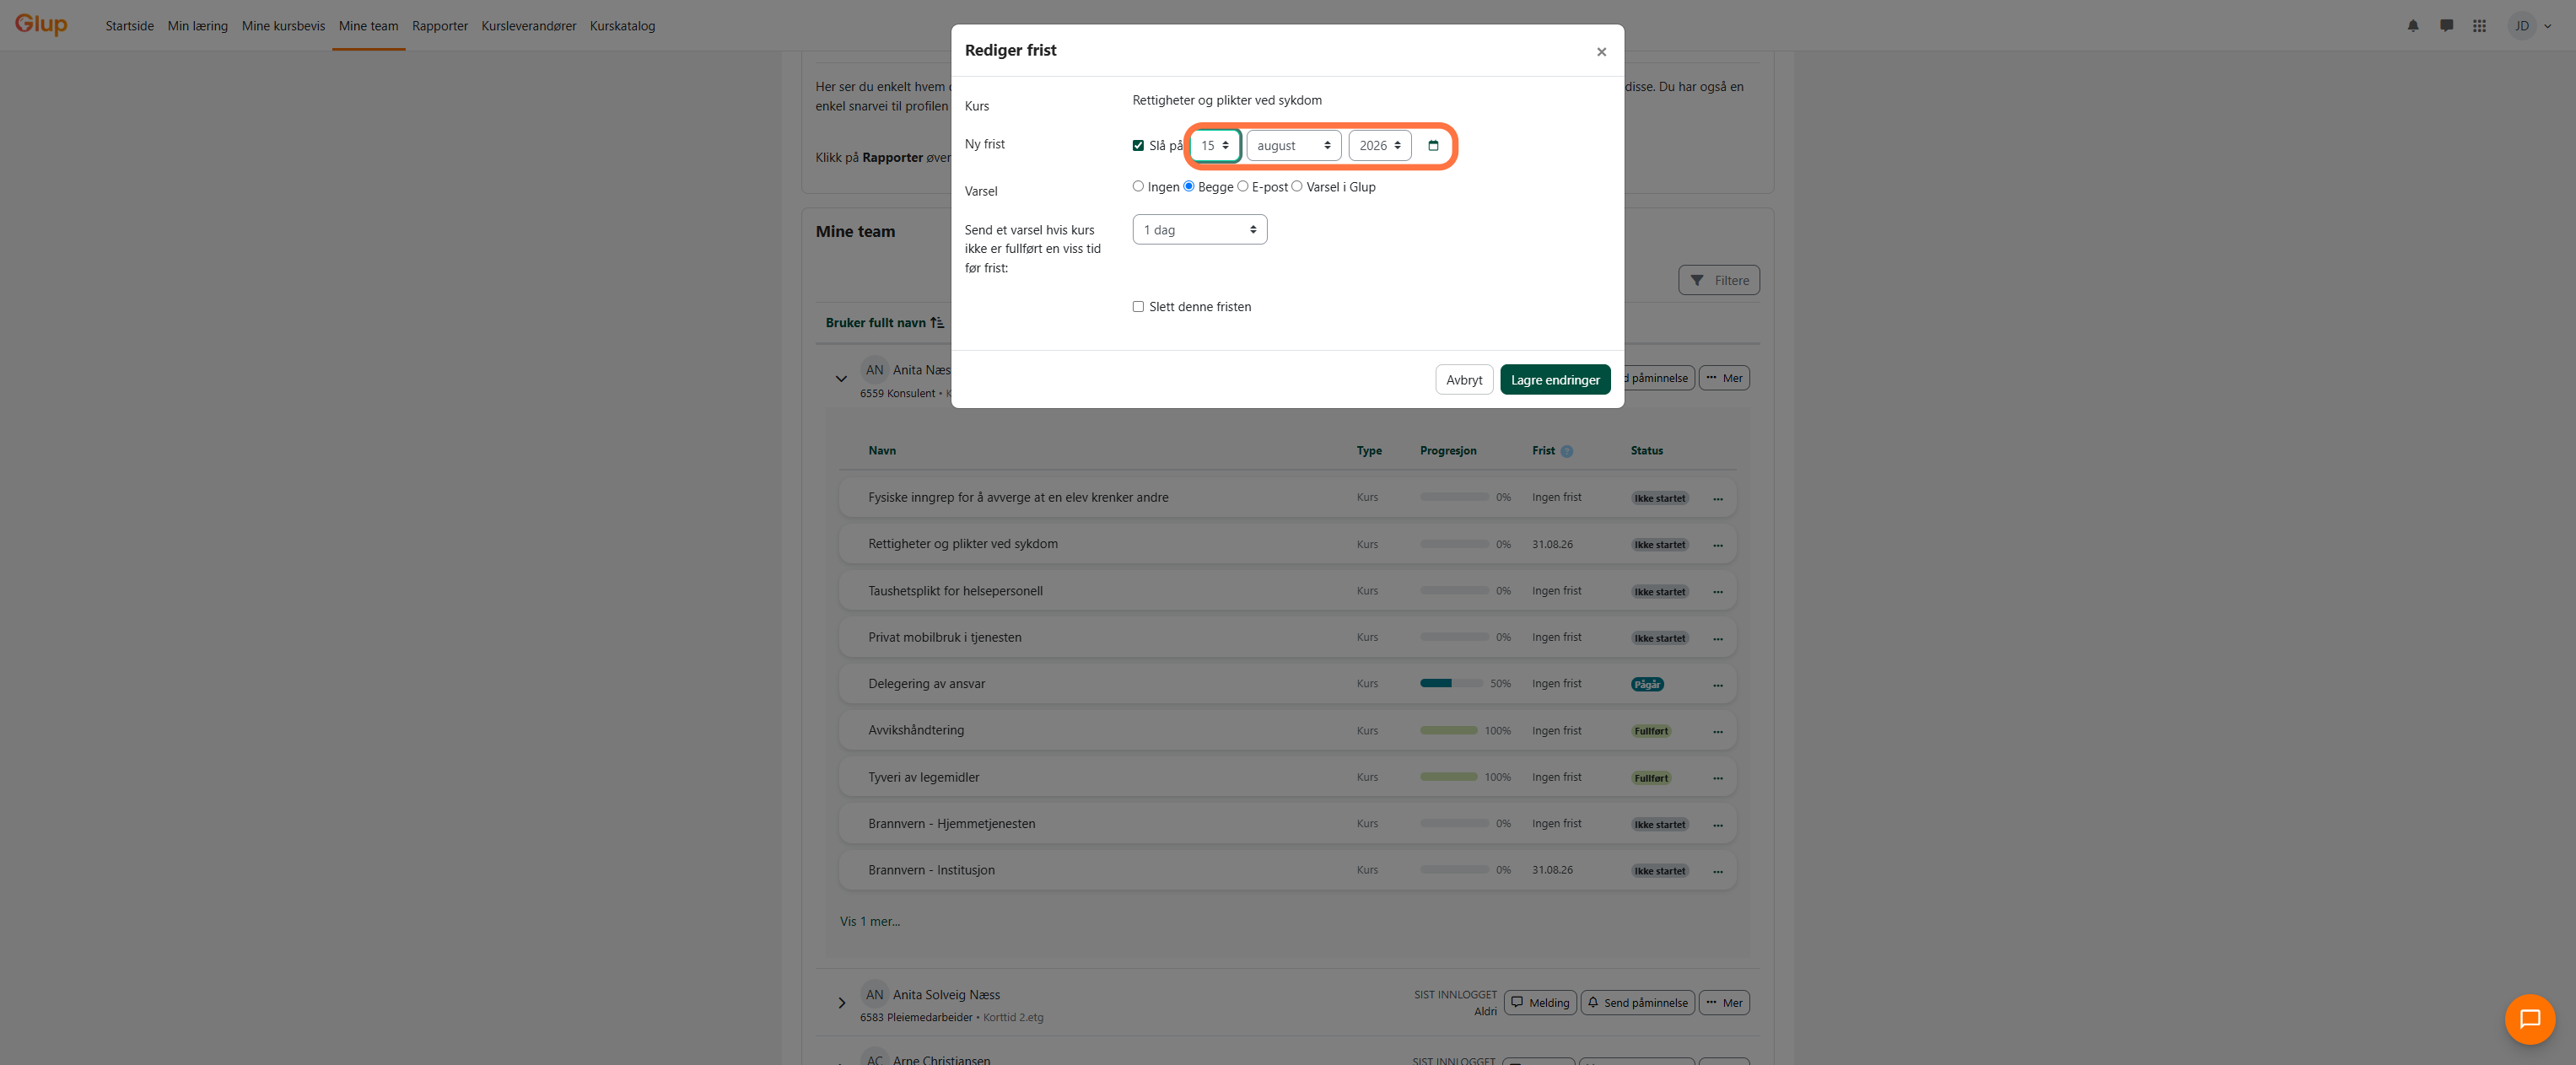Screen dimensions: 2576x1065
Task: Click the Frist column help icon
Action: pyautogui.click(x=1566, y=451)
